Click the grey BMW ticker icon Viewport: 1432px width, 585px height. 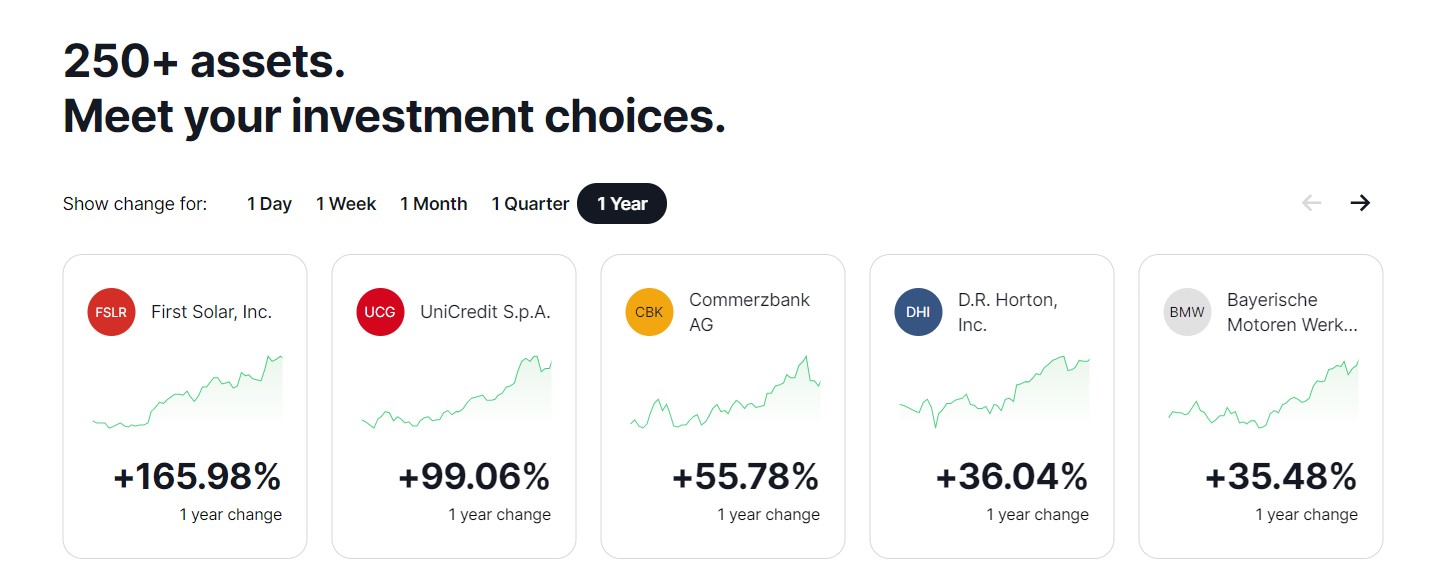click(x=1187, y=312)
